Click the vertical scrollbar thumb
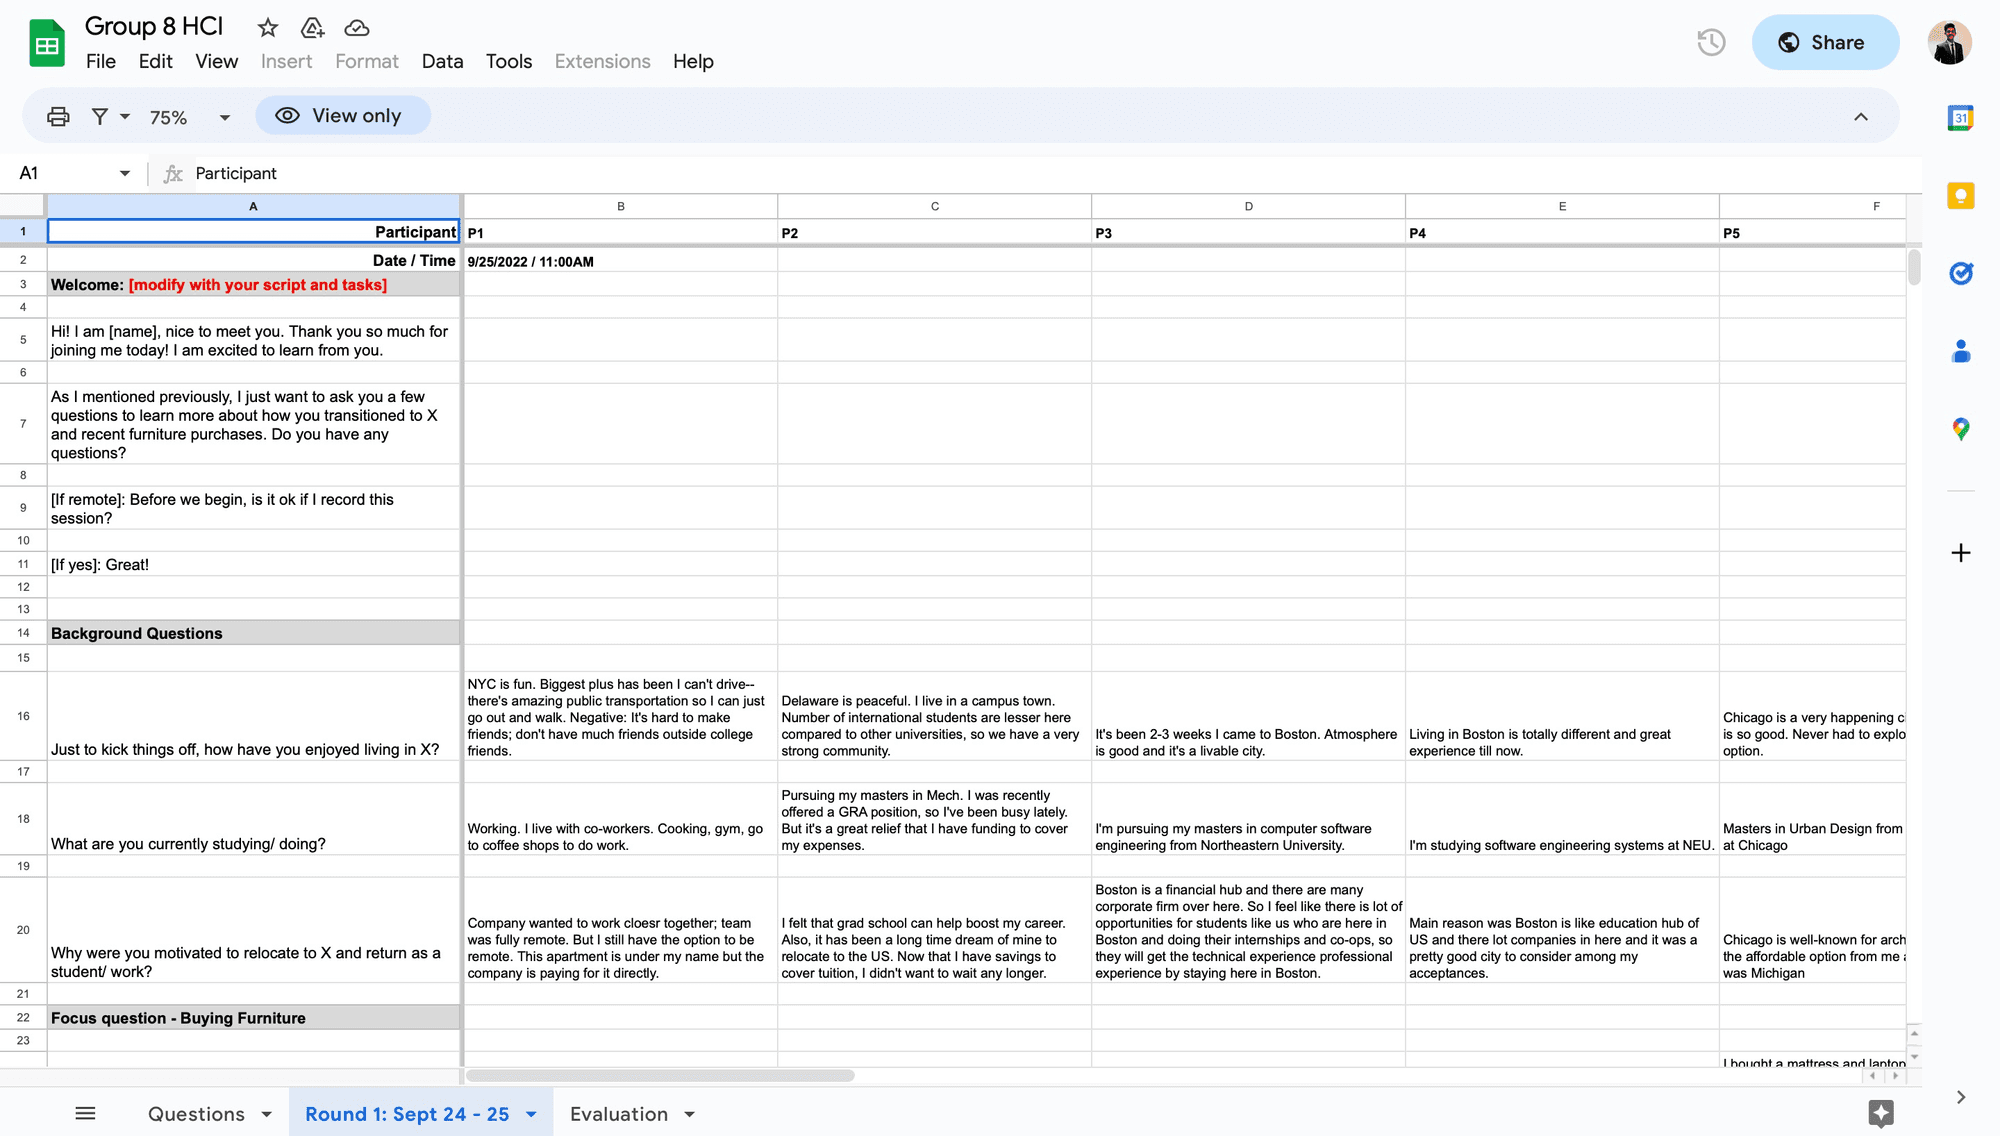2000x1136 pixels. [x=1914, y=267]
